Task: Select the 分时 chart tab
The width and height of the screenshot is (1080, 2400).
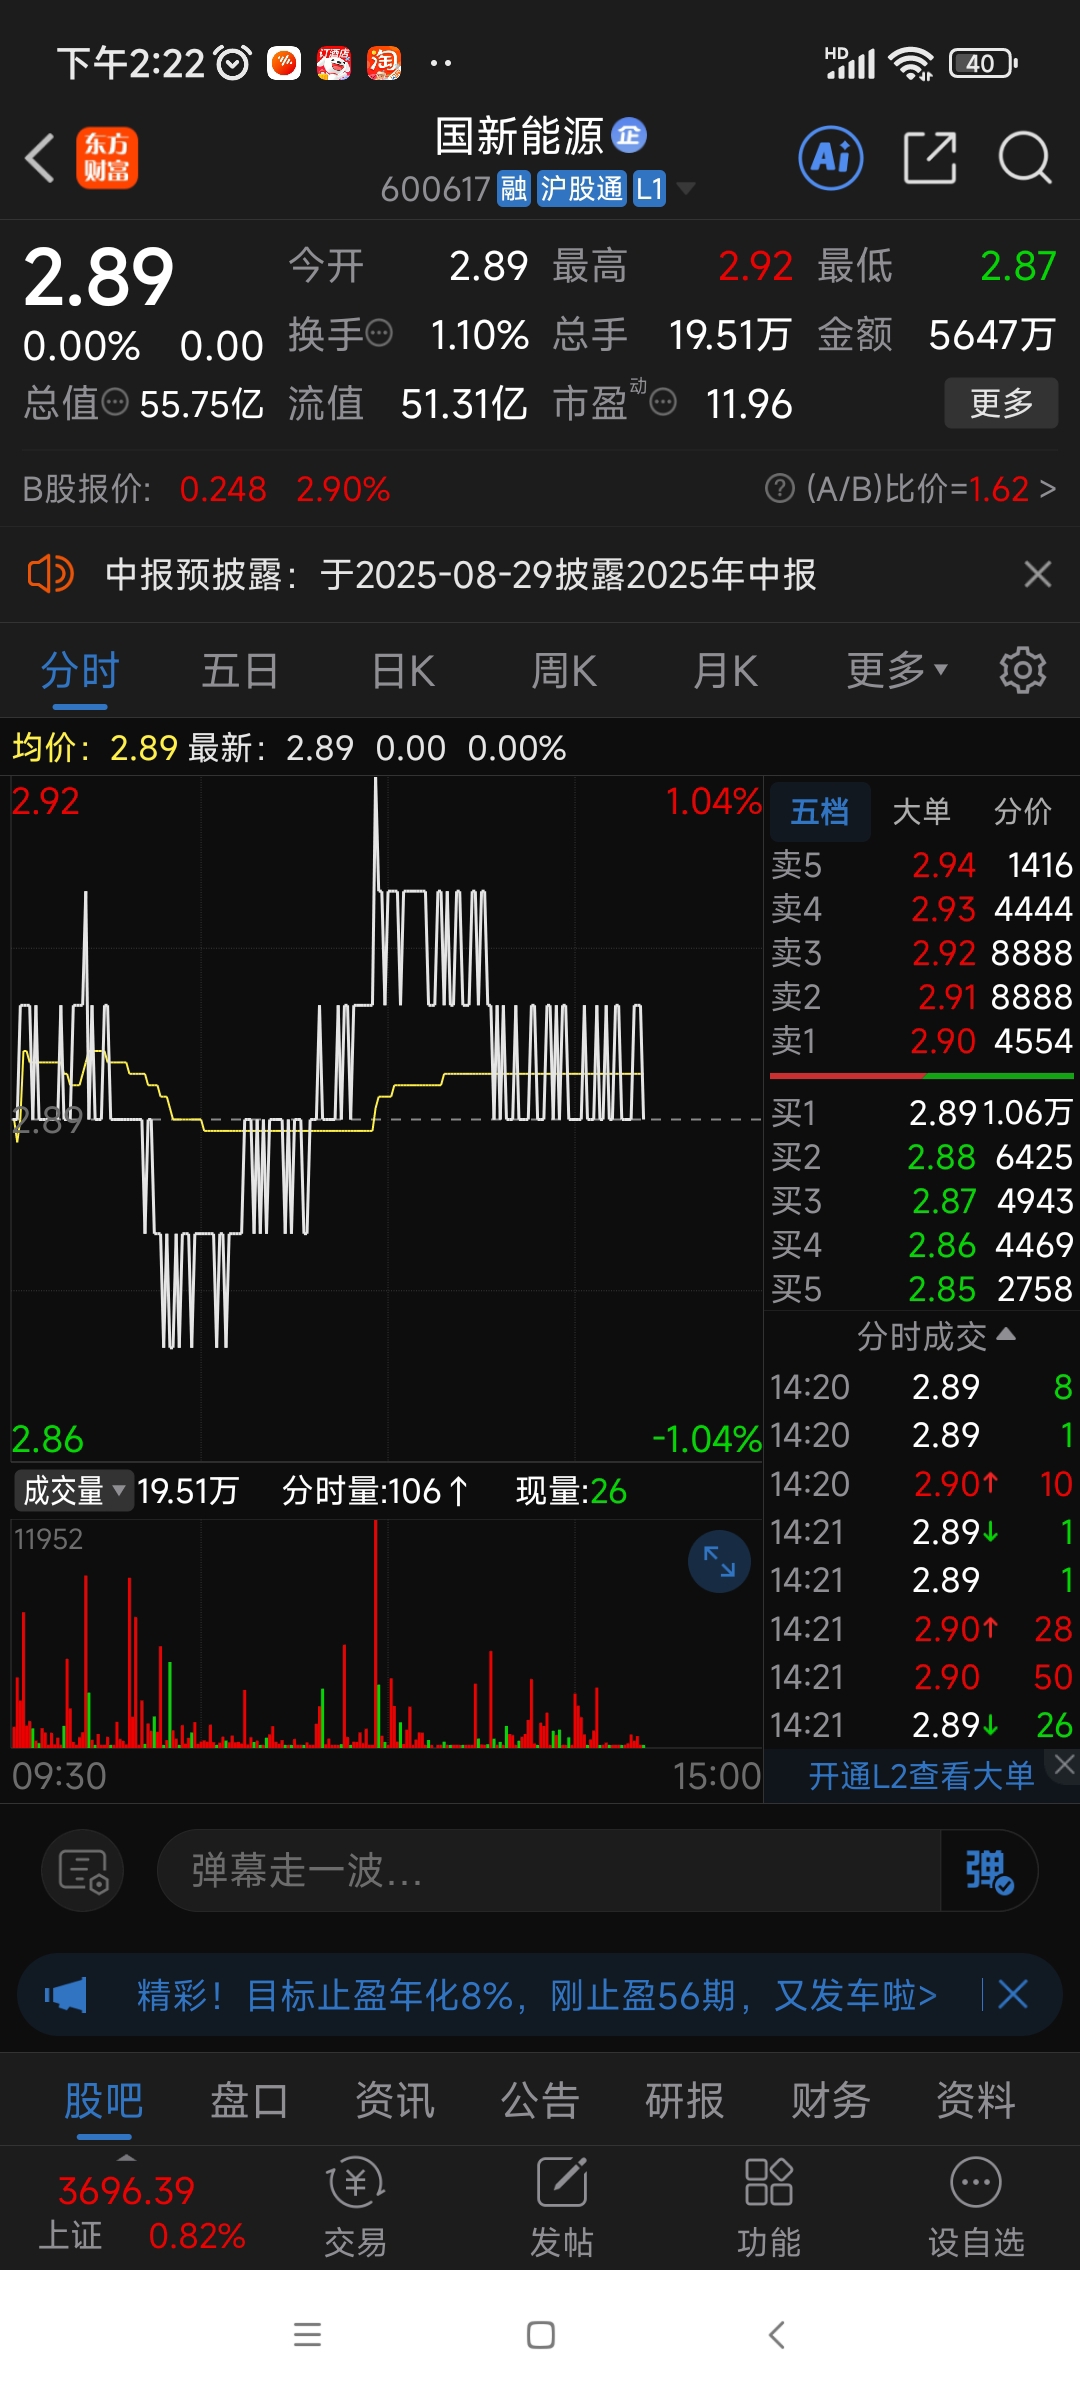Action: pyautogui.click(x=80, y=671)
